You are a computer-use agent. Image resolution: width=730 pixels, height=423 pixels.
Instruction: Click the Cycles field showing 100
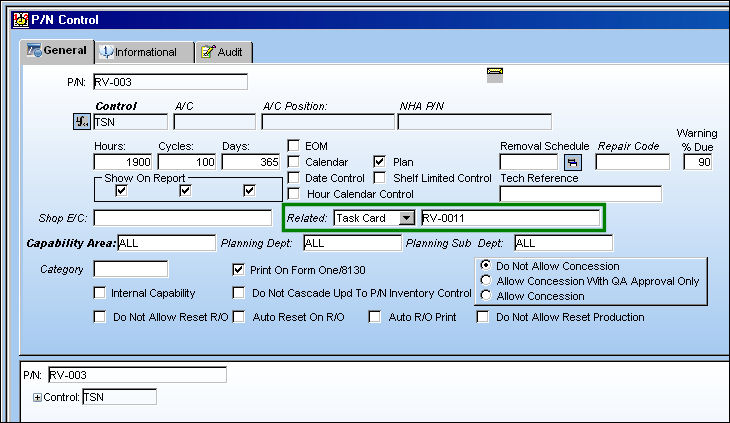coord(187,162)
